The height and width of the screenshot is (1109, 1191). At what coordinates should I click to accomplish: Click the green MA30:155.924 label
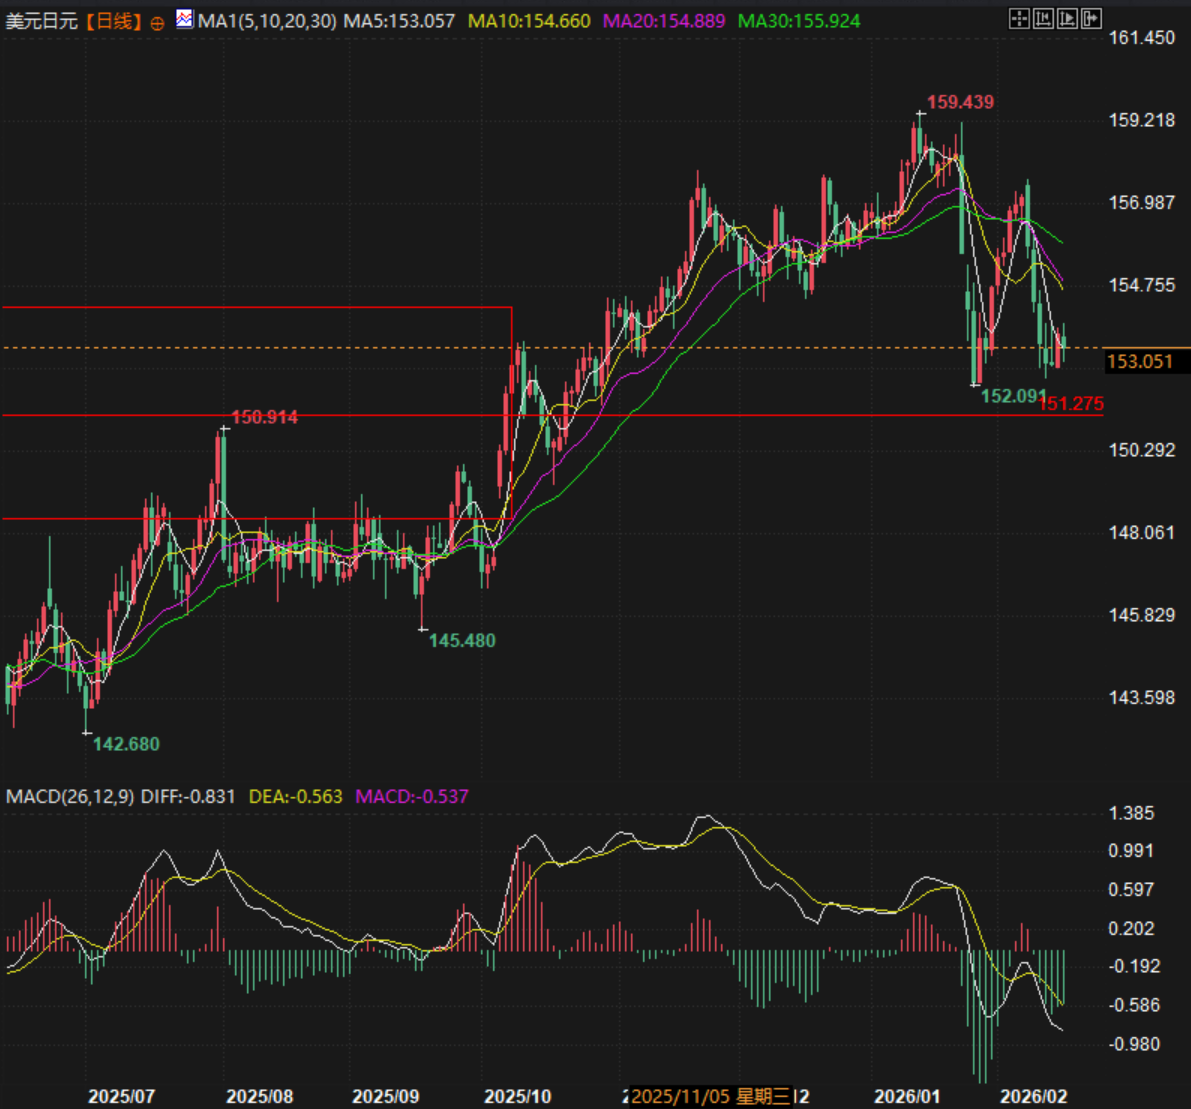click(x=799, y=21)
